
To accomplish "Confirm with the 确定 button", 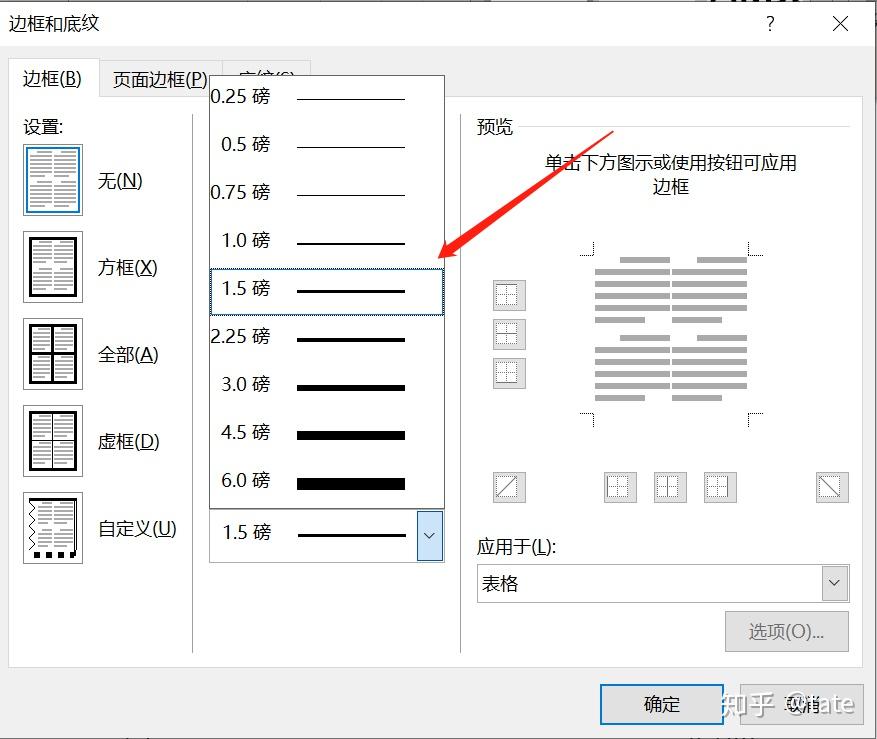I will tap(662, 704).
